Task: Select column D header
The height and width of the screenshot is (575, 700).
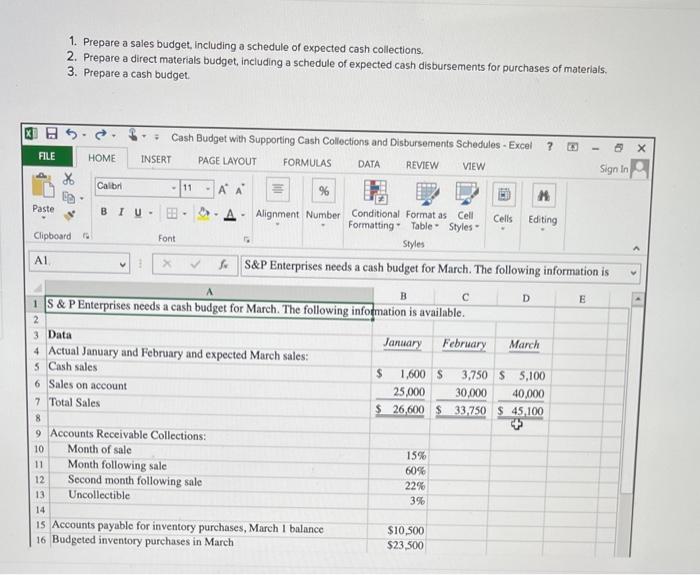Action: click(525, 298)
